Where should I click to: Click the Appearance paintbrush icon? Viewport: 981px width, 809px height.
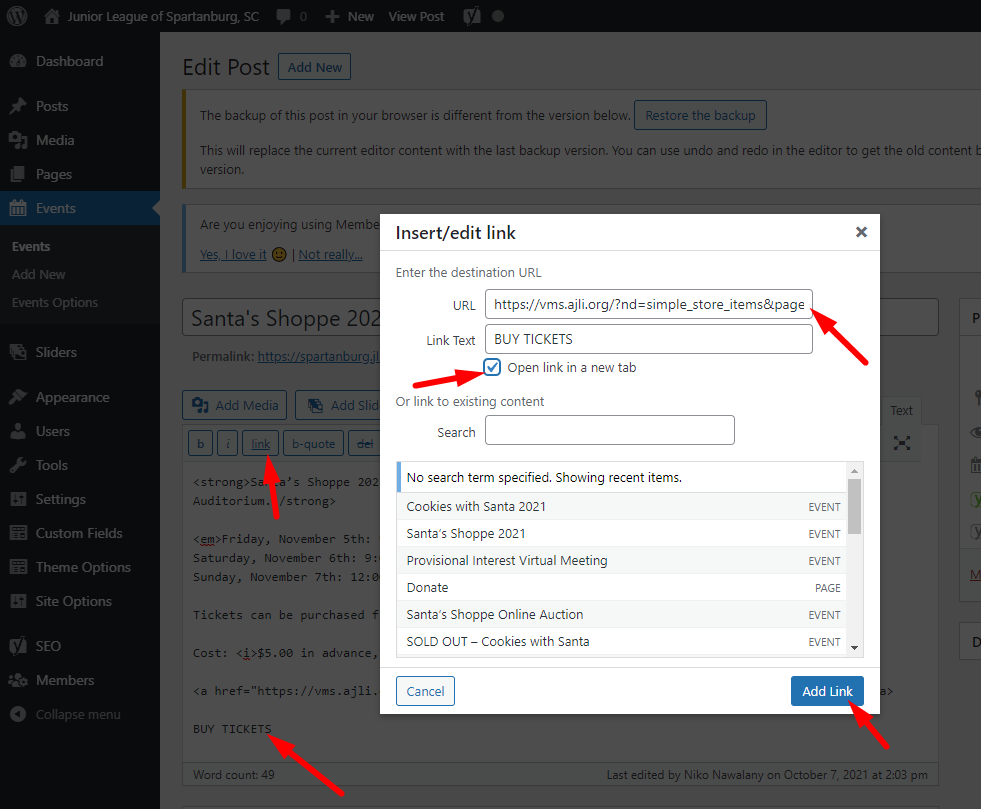click(18, 397)
